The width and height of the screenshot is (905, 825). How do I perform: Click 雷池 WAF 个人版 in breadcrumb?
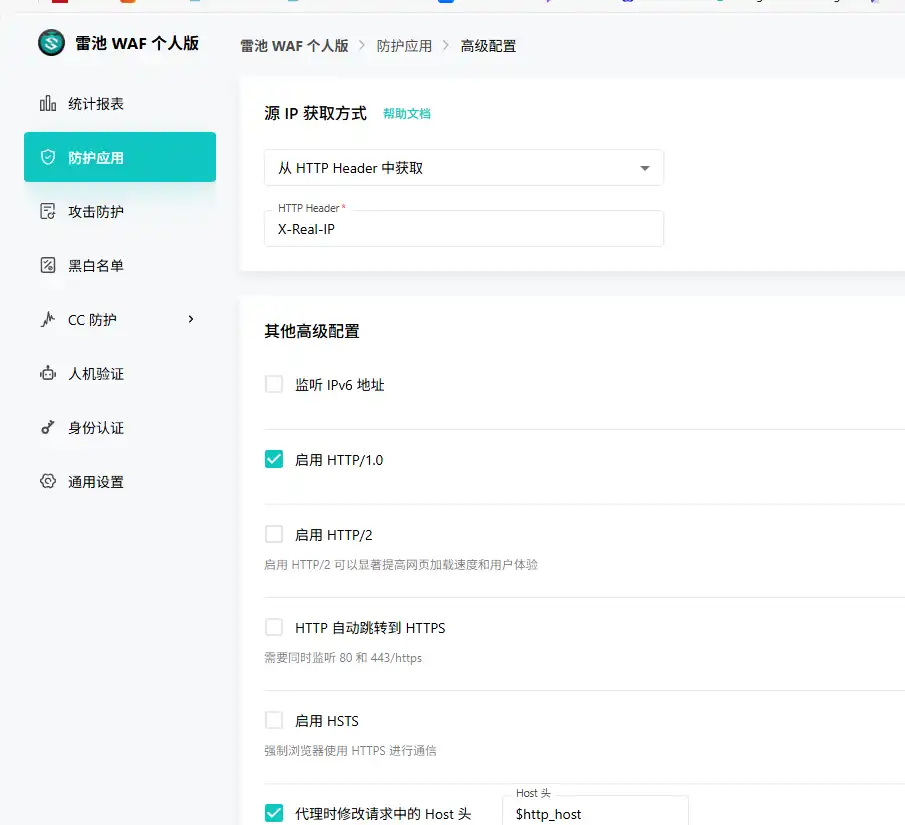294,45
